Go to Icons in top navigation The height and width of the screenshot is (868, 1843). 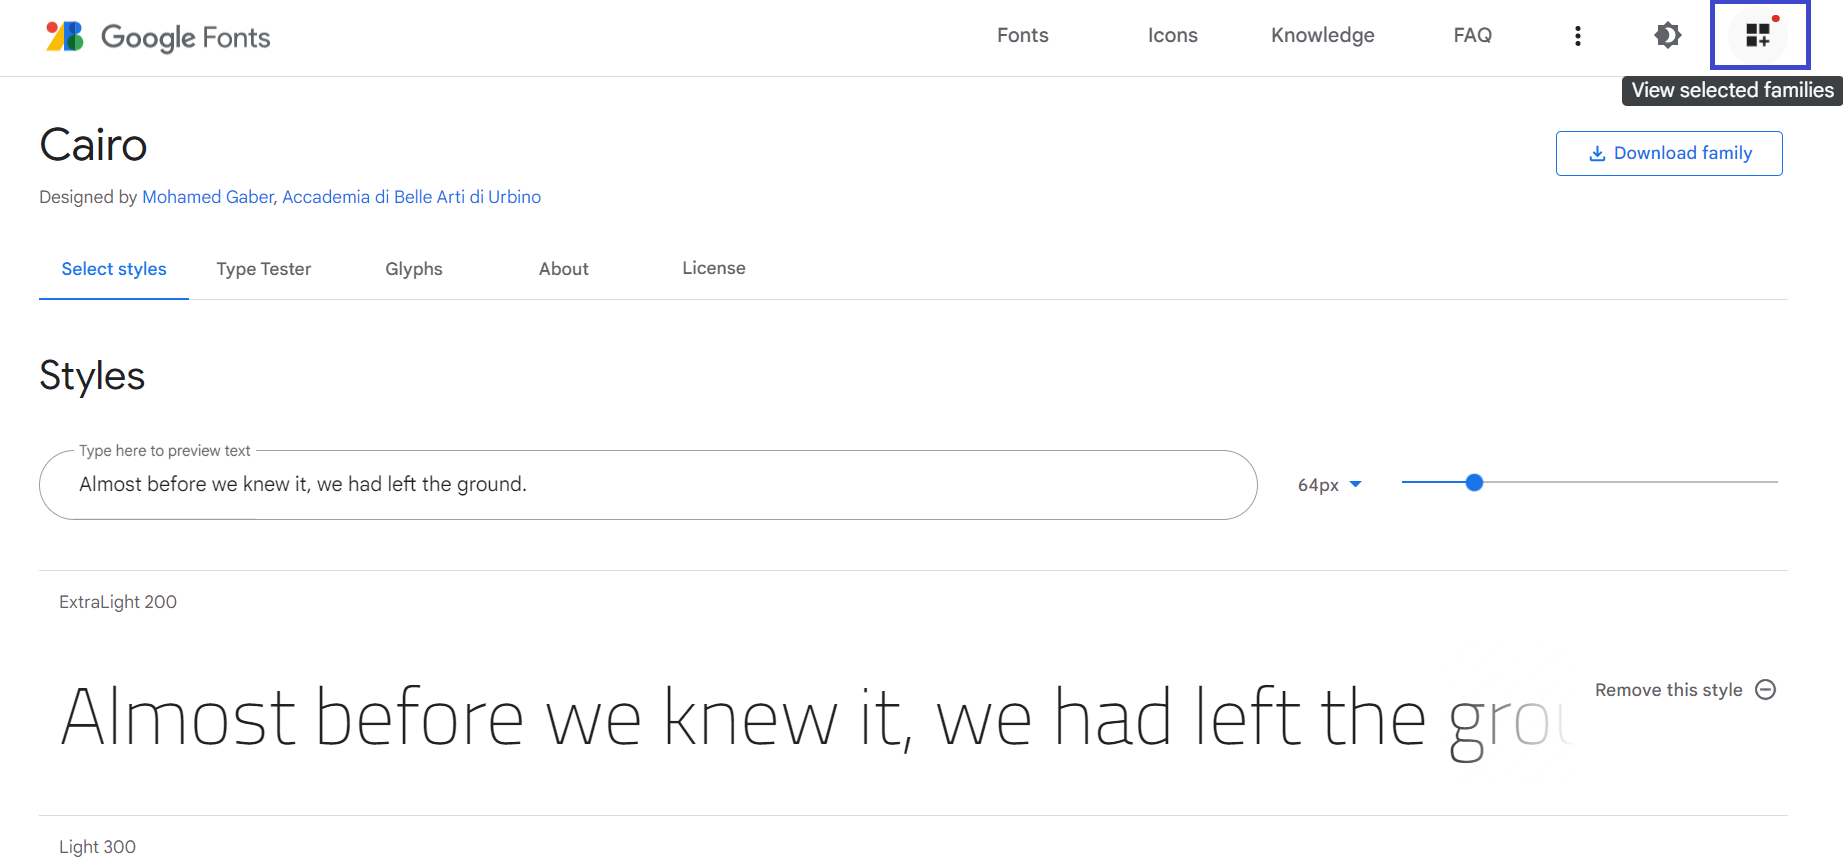point(1173,36)
